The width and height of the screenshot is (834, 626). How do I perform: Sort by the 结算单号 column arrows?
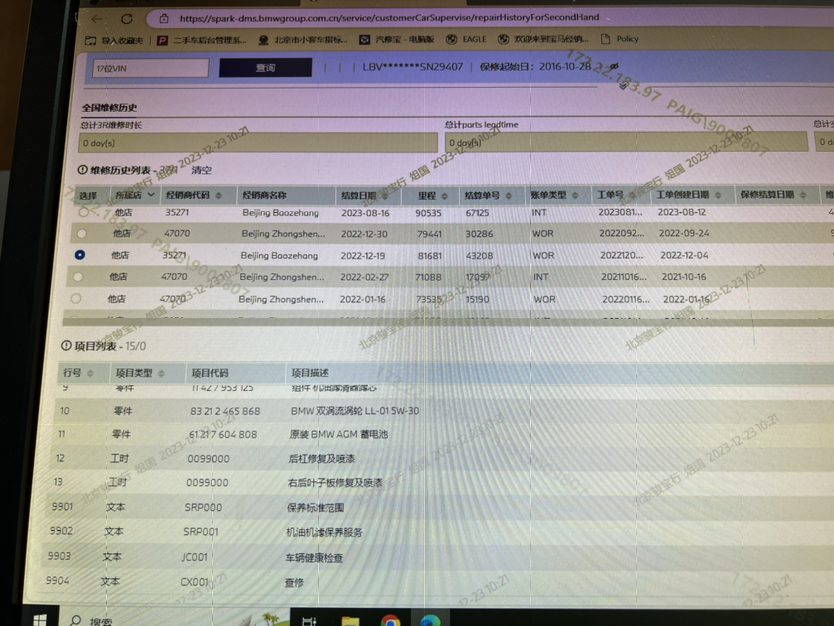point(509,196)
